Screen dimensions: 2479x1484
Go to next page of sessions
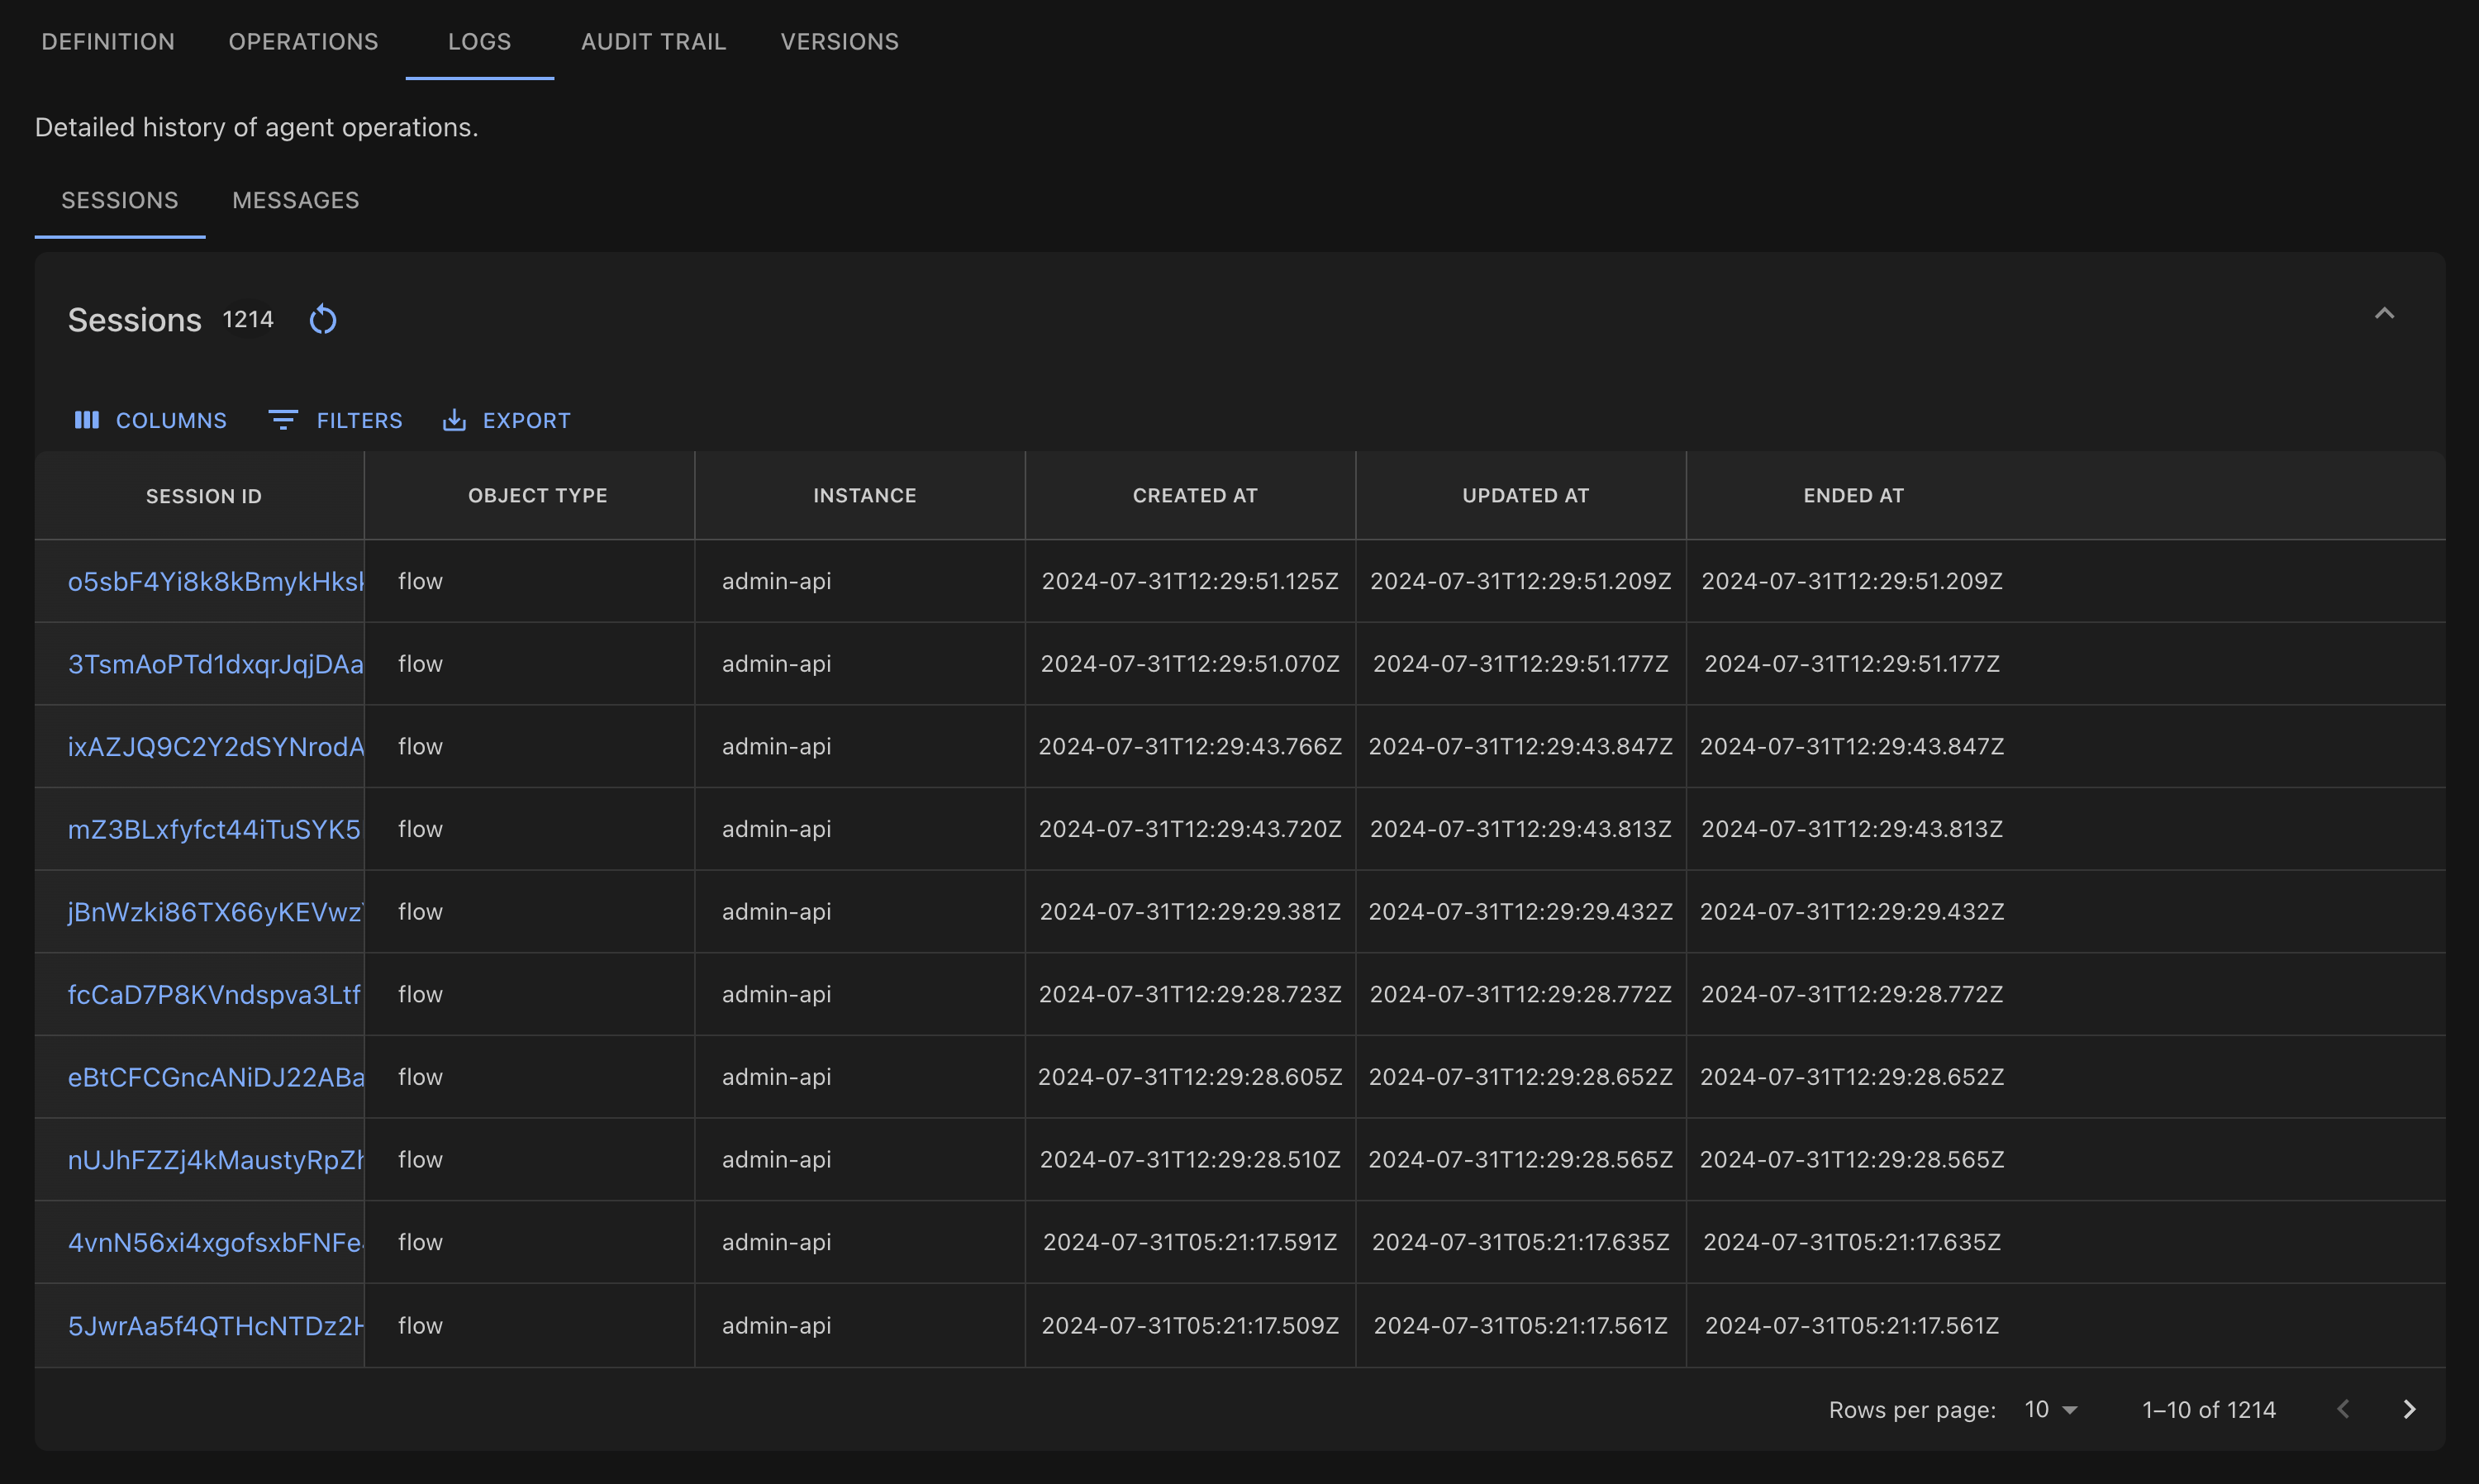pos(2409,1409)
